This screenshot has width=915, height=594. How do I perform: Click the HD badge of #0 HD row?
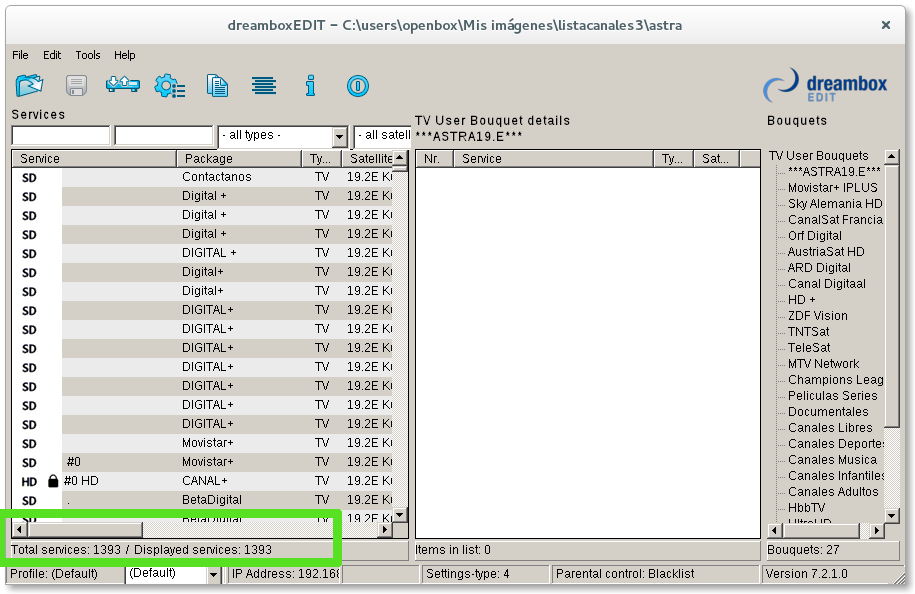pos(29,482)
